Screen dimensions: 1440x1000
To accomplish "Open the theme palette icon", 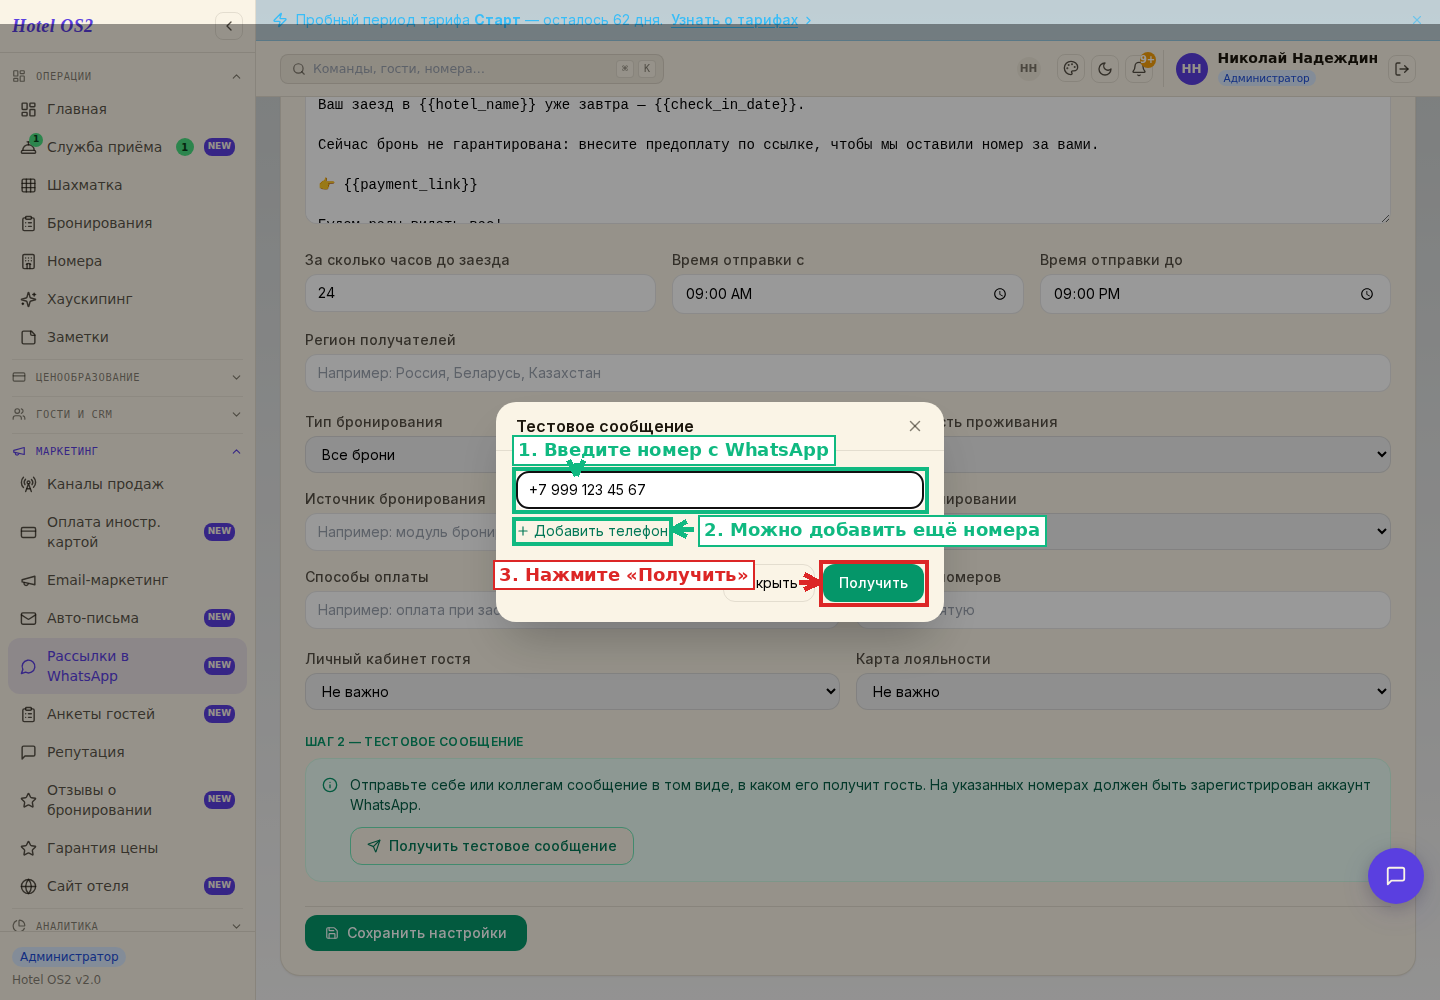I will (1071, 69).
